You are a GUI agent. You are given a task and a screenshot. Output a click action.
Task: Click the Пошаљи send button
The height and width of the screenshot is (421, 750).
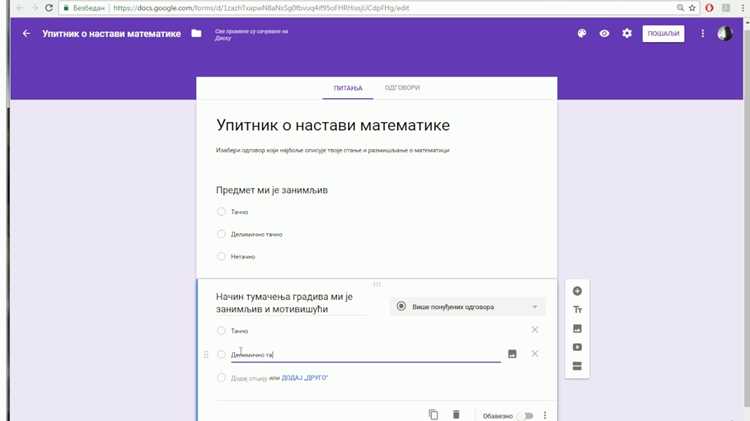(663, 33)
